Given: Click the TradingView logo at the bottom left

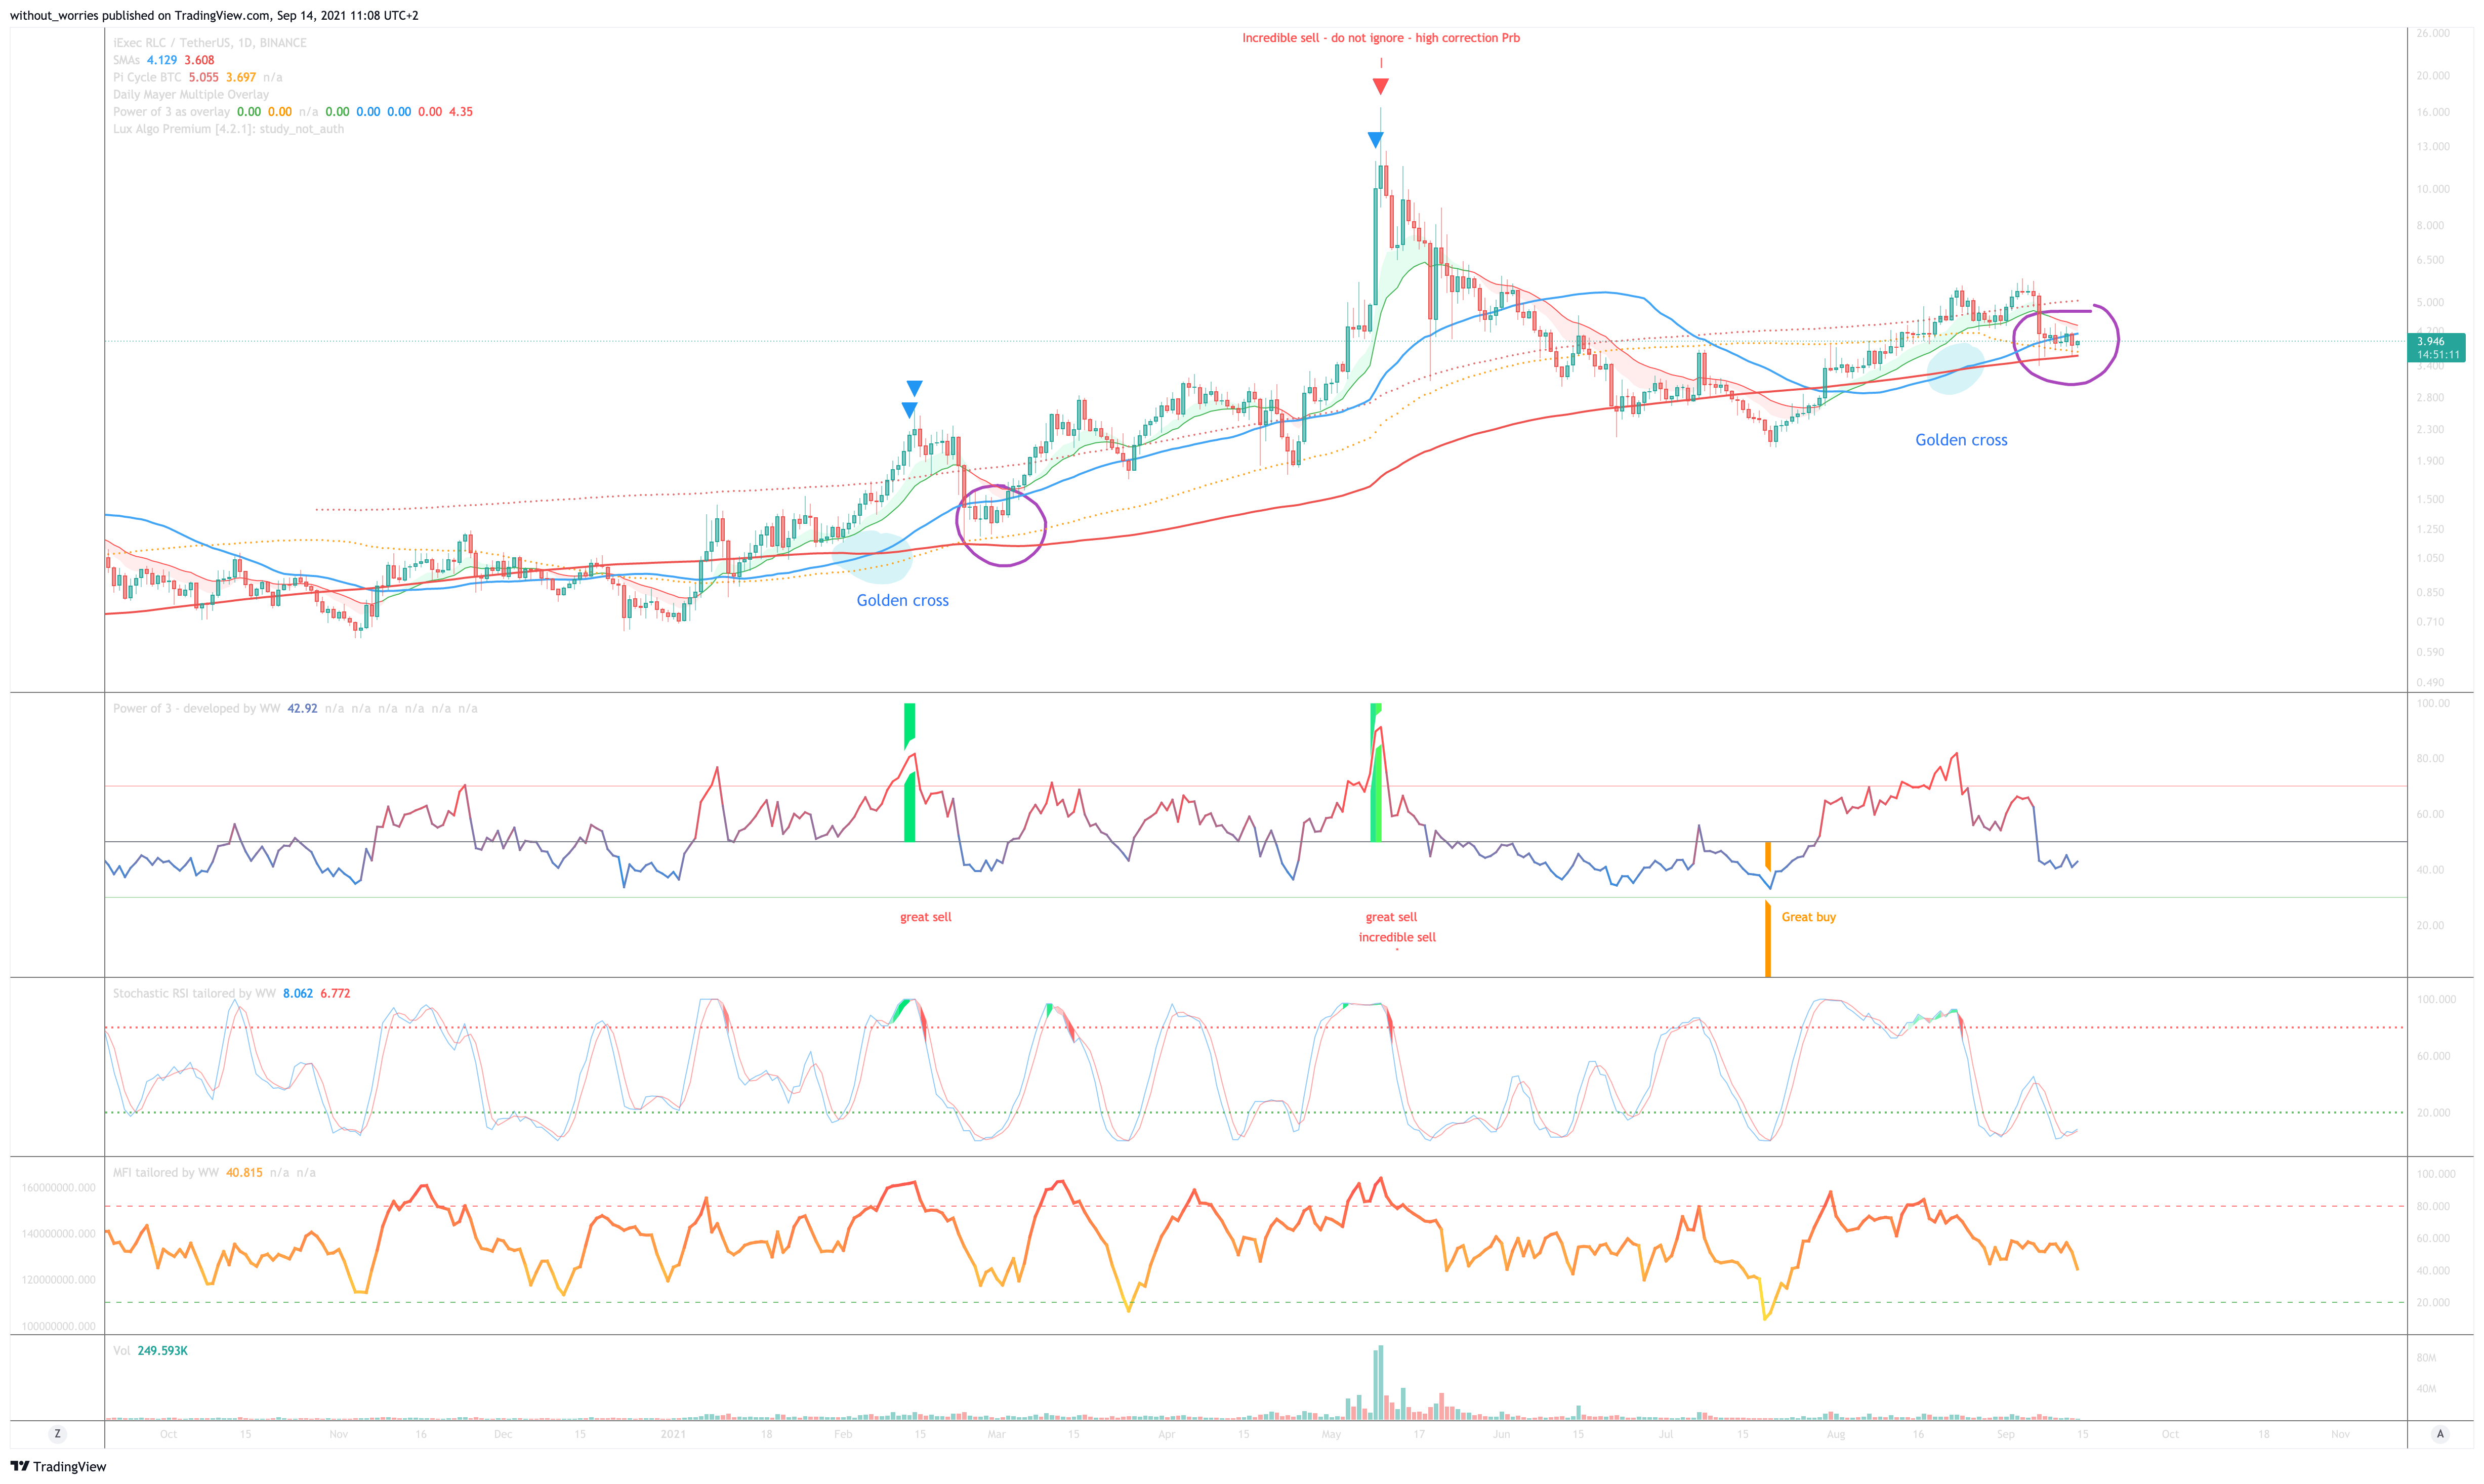Looking at the screenshot, I should coord(58,1467).
